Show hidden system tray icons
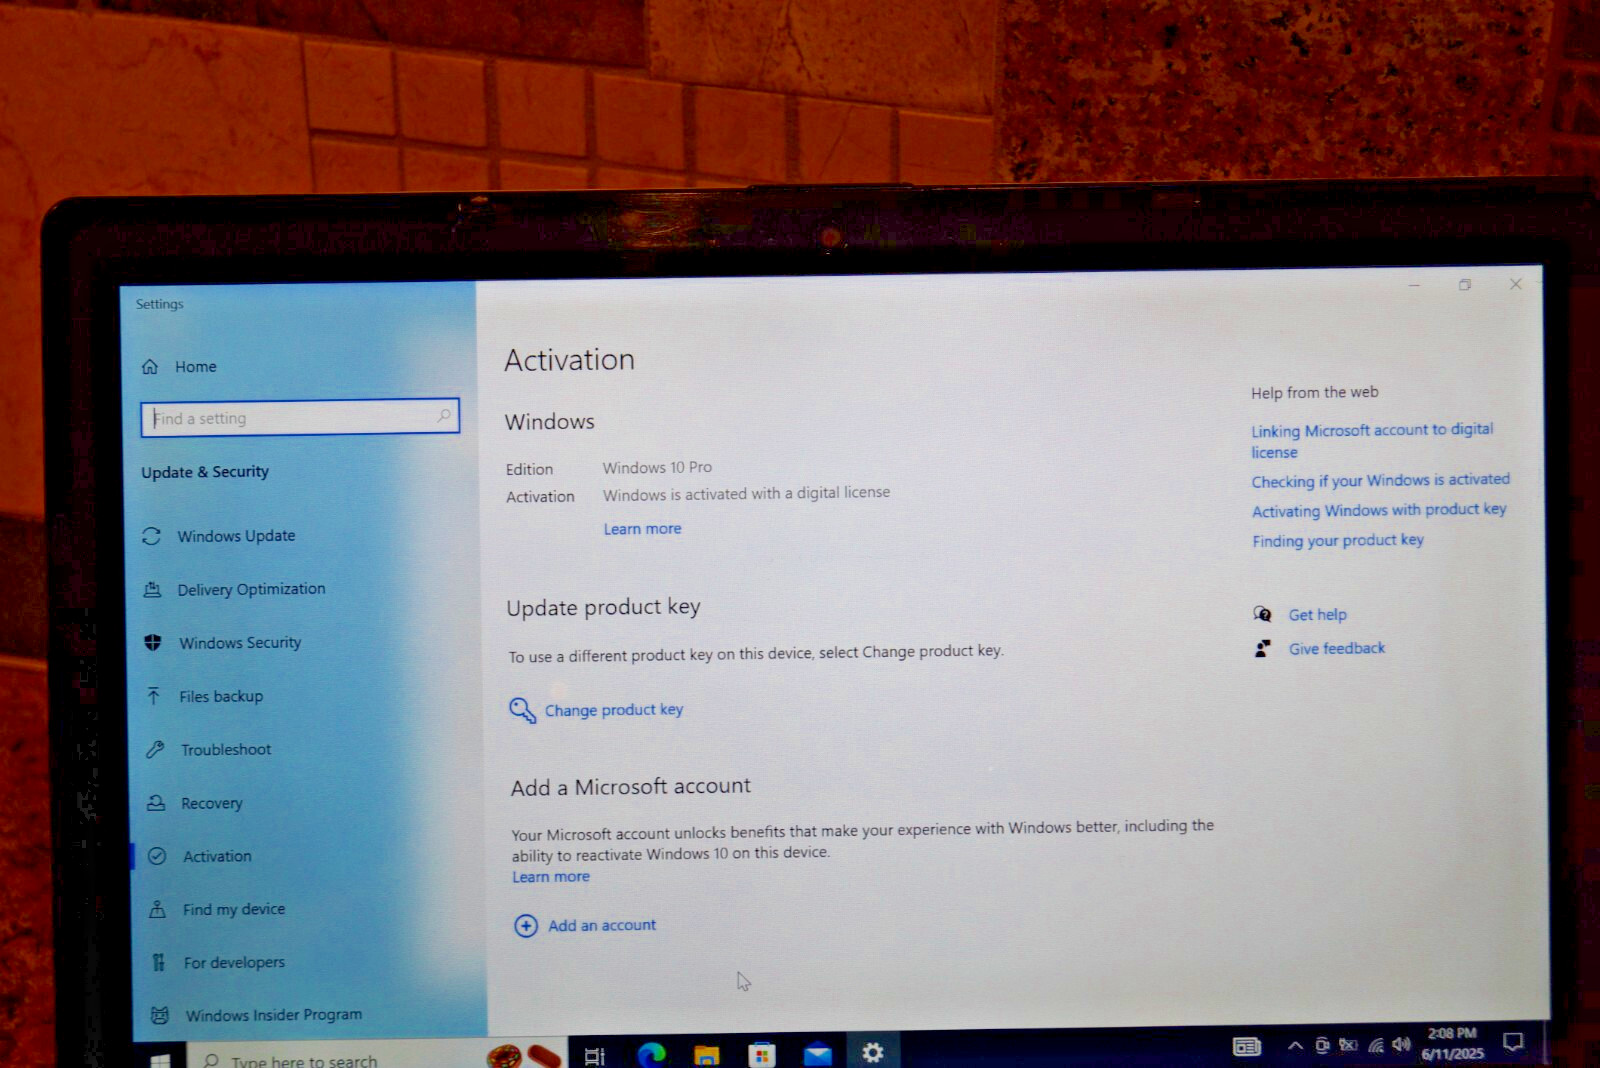Image resolution: width=1600 pixels, height=1068 pixels. click(1295, 1045)
